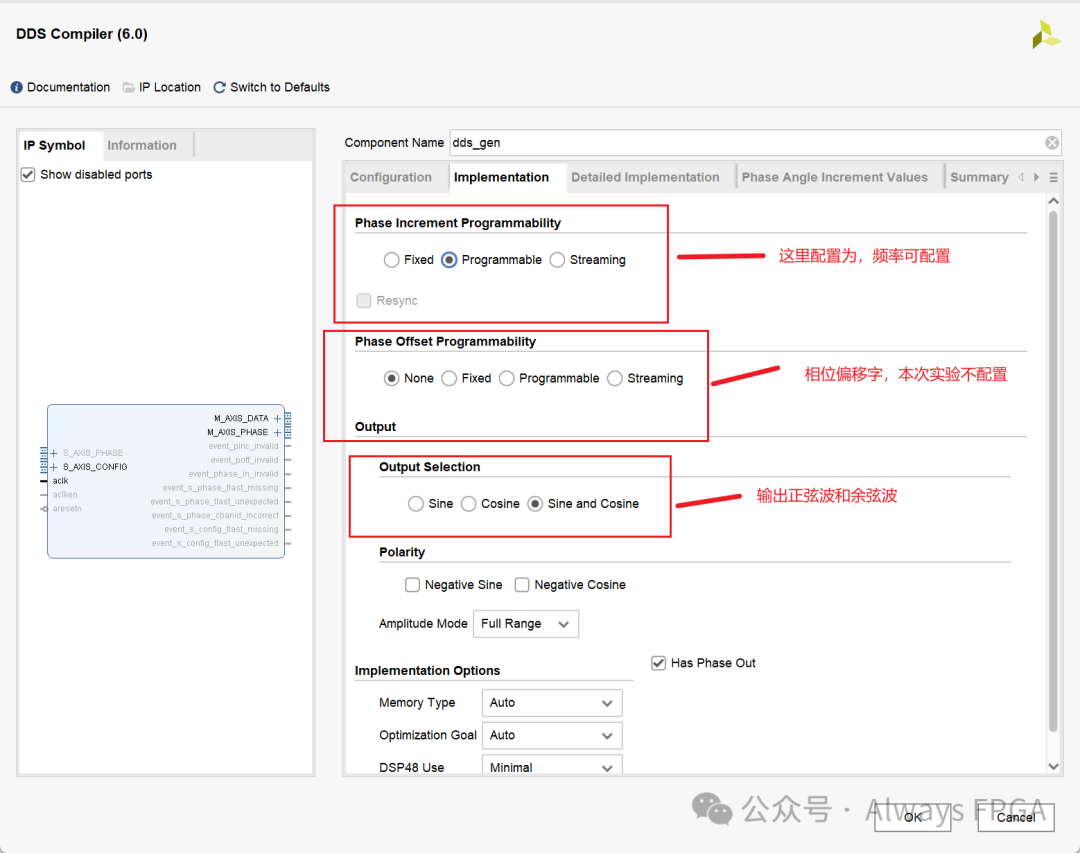Viewport: 1080px width, 853px height.
Task: Open the tab list menu icon
Action: click(1053, 178)
